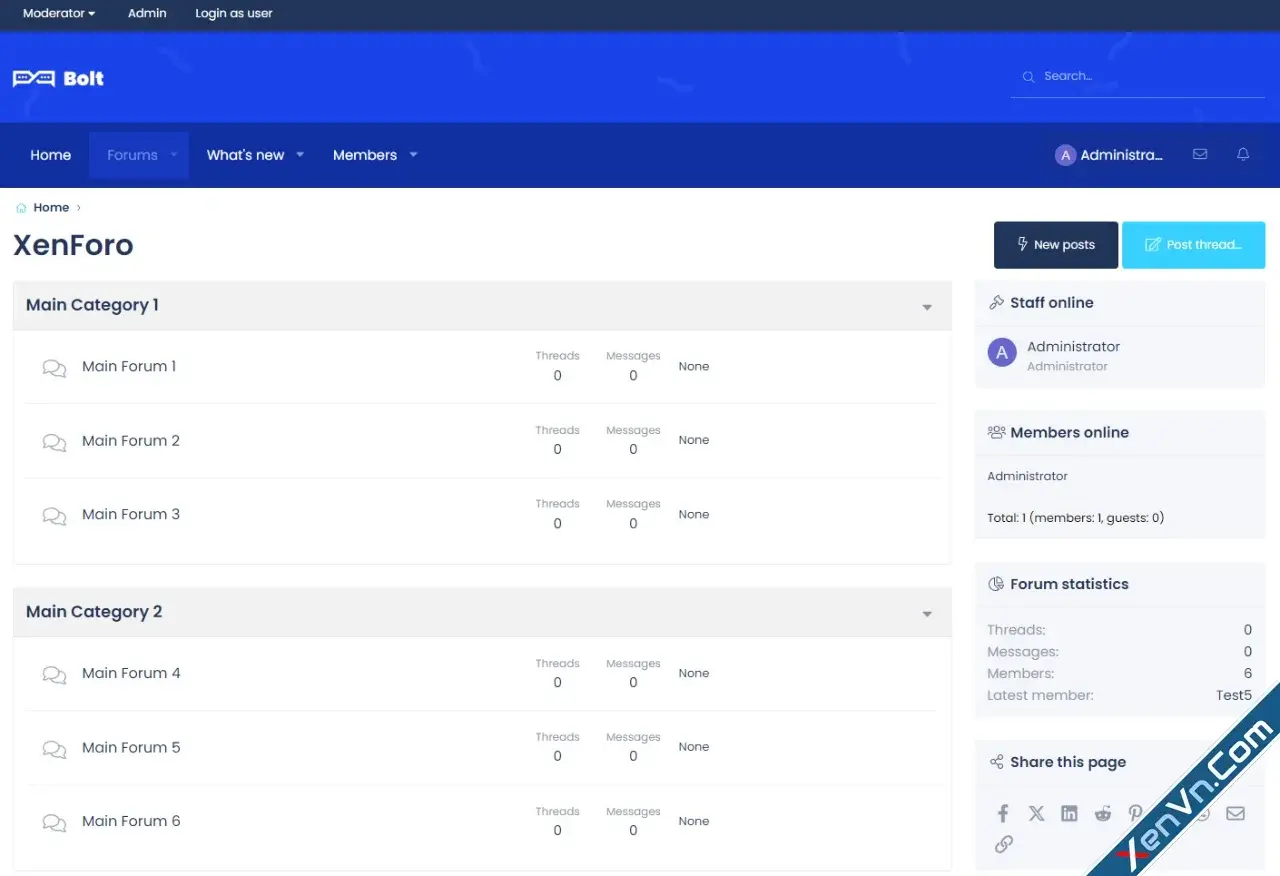Open the latest member Test5 link

click(1234, 695)
